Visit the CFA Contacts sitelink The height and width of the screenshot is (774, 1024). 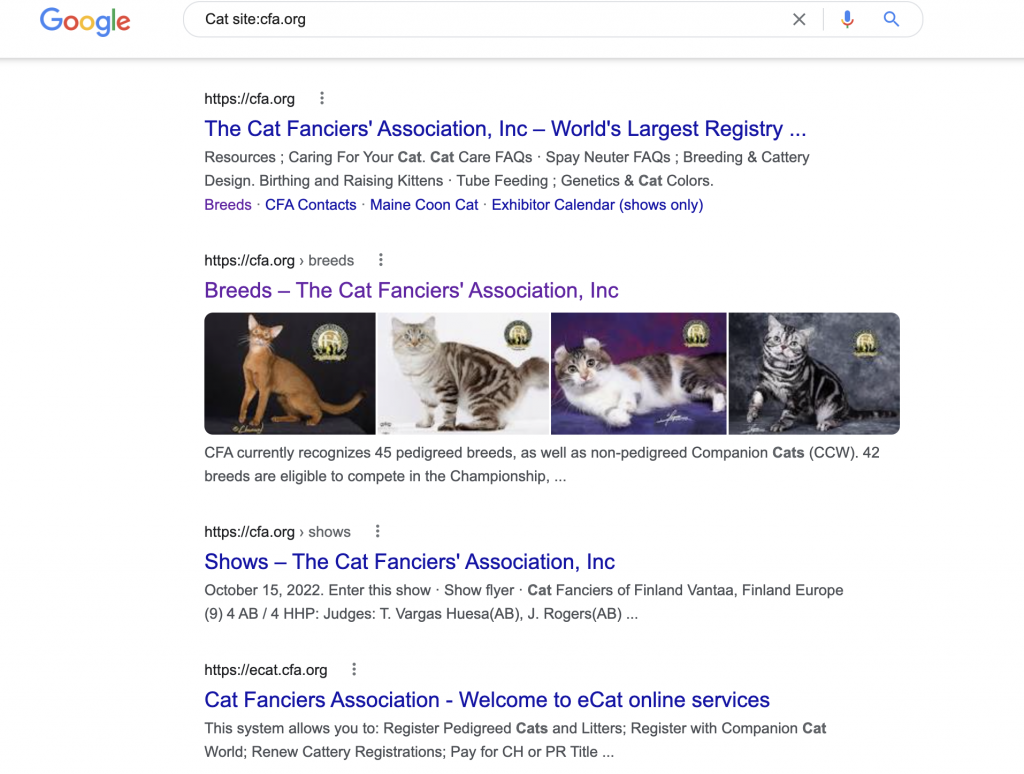(x=311, y=205)
